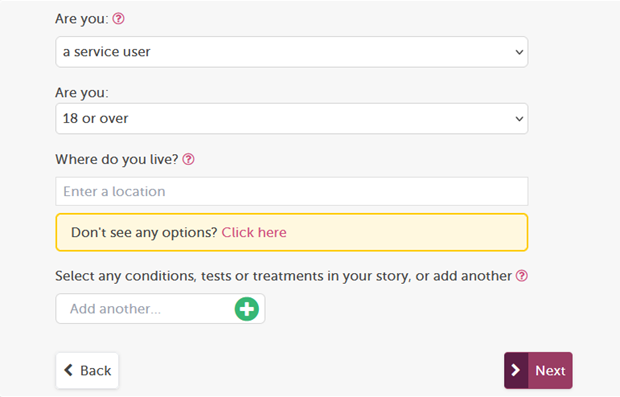
Task: Click the first 'Are you:' label text
Action: pos(81,19)
